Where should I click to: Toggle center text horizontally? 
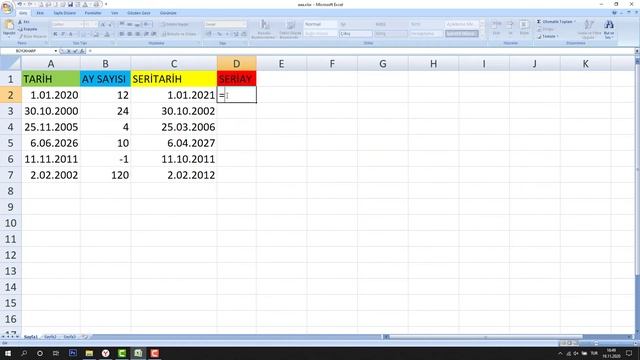click(130, 34)
